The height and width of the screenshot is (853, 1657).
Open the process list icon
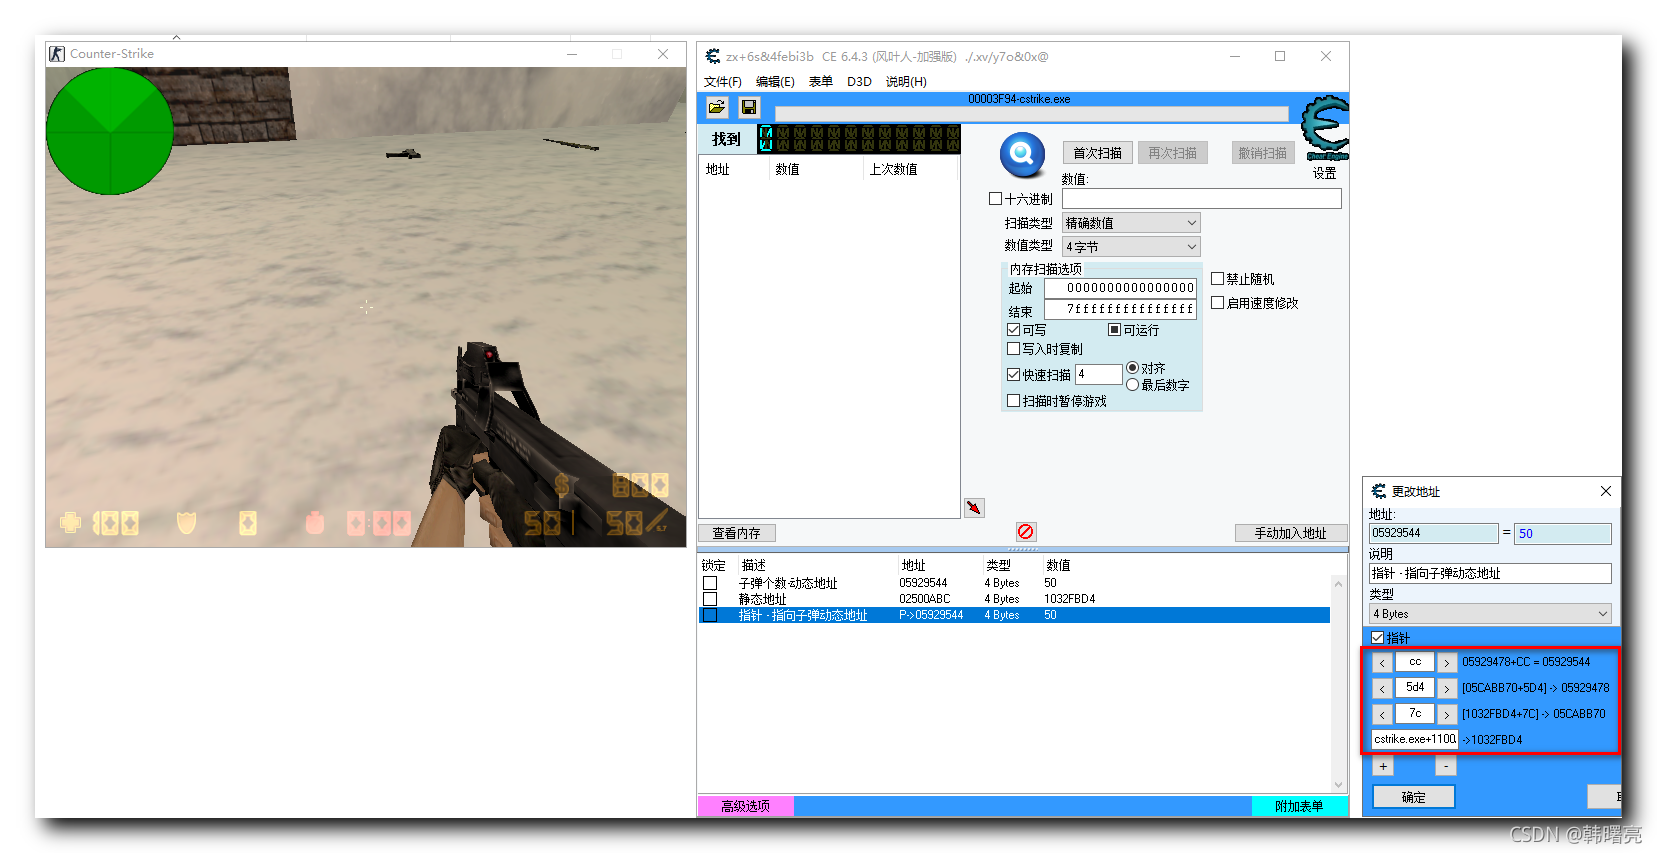point(717,107)
